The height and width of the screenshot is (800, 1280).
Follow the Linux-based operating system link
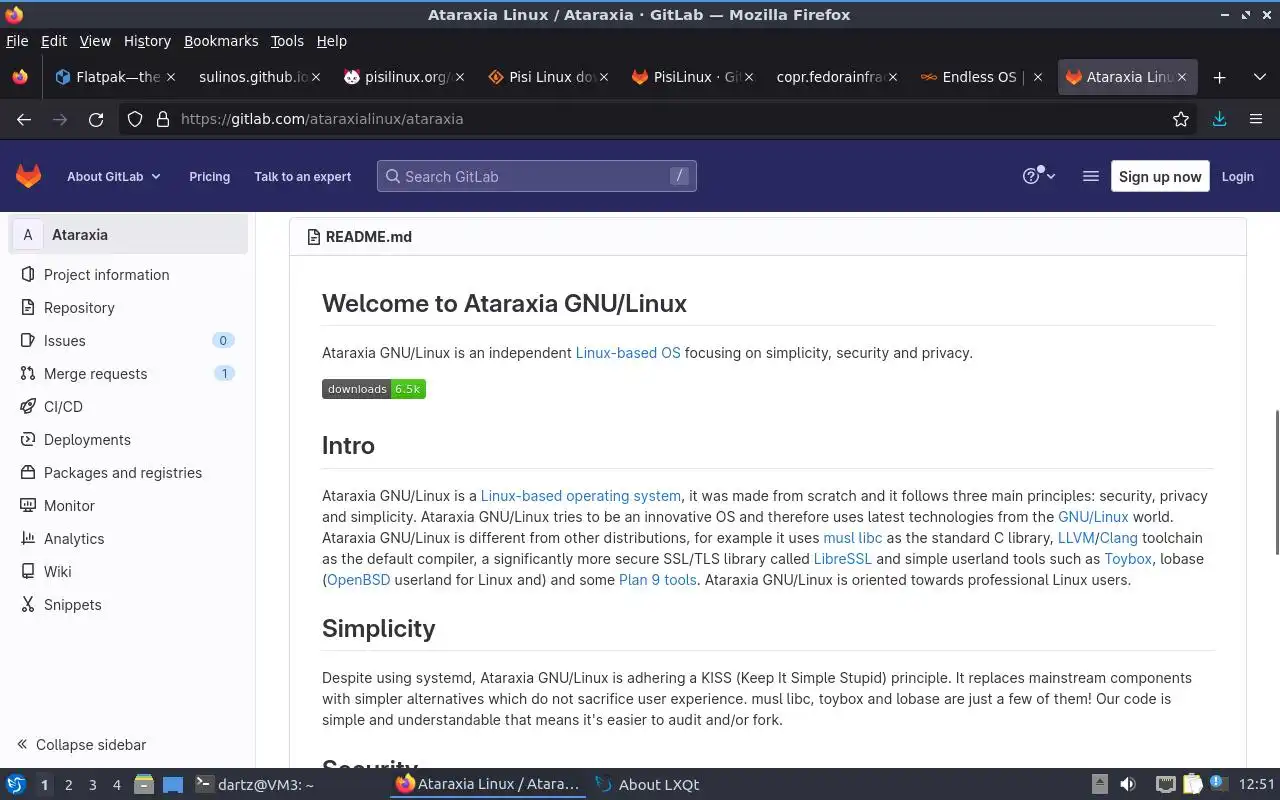(580, 496)
